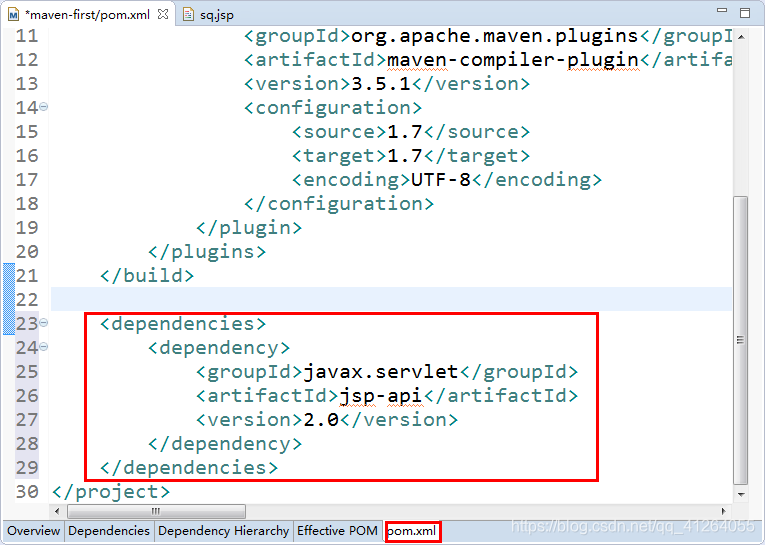Maximize the editor area
Viewport: 765px width, 545px height.
point(745,13)
